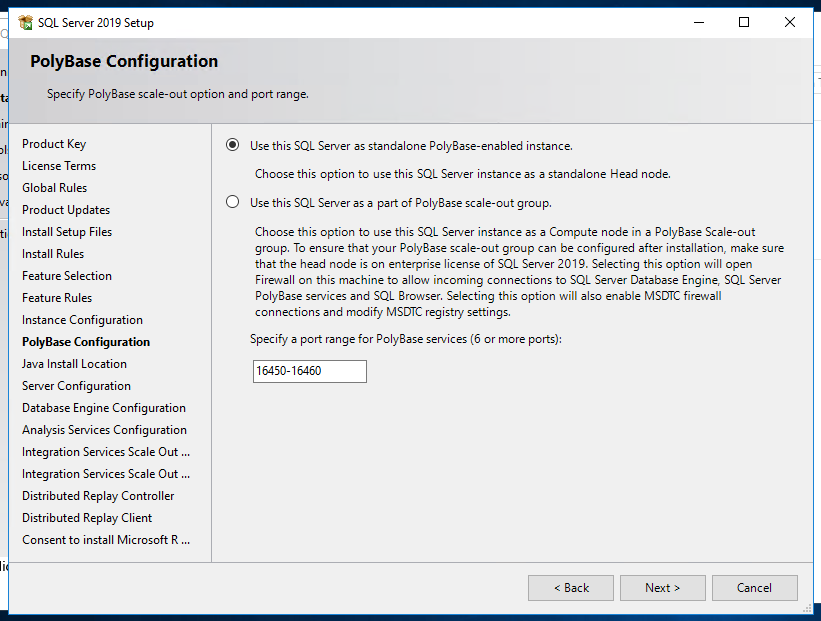Select Product Key step in sidebar
Screen dimensions: 821x621
coord(54,144)
